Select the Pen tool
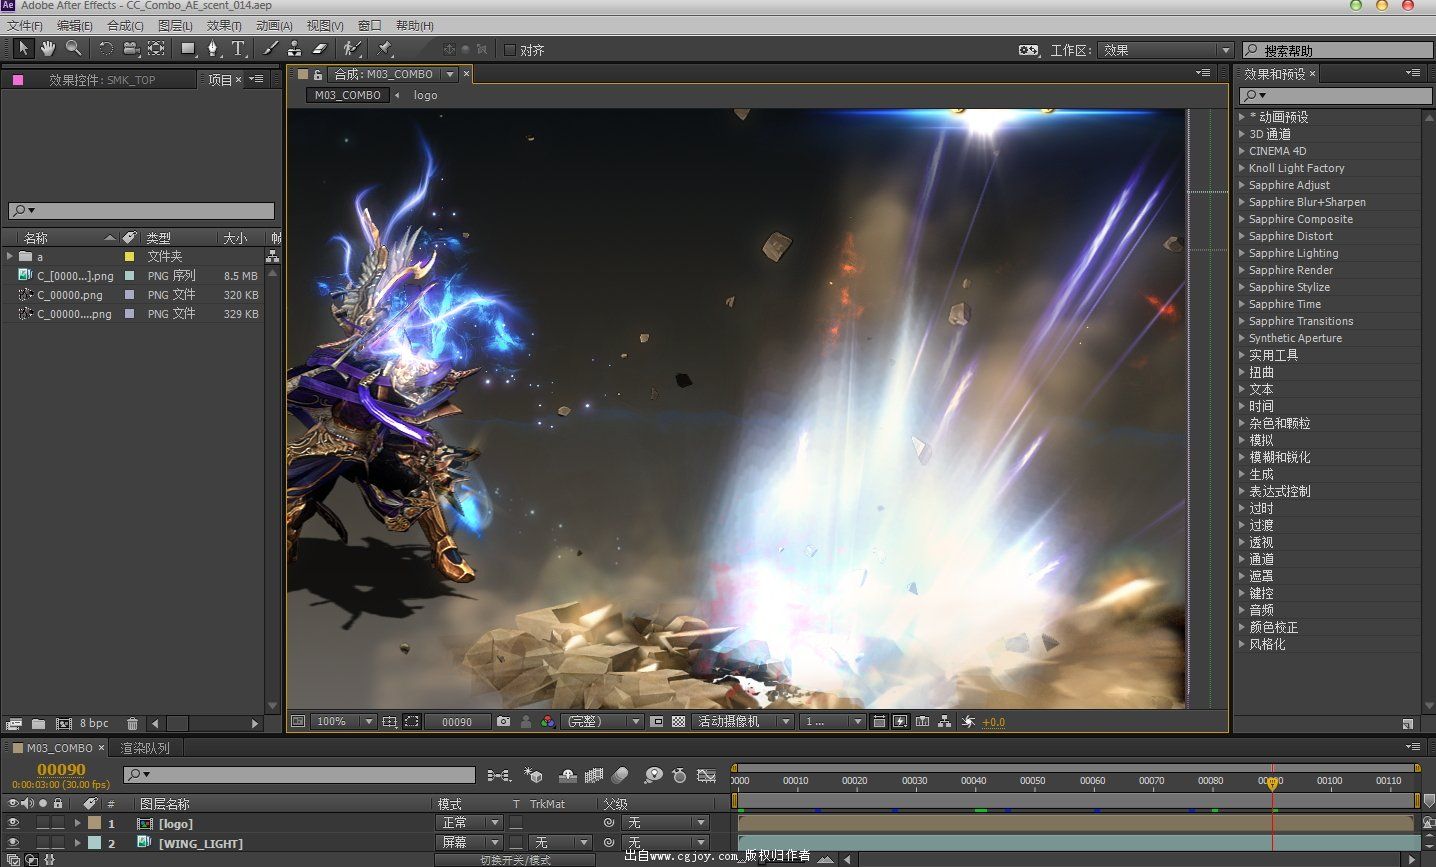The width and height of the screenshot is (1436, 867). point(212,48)
